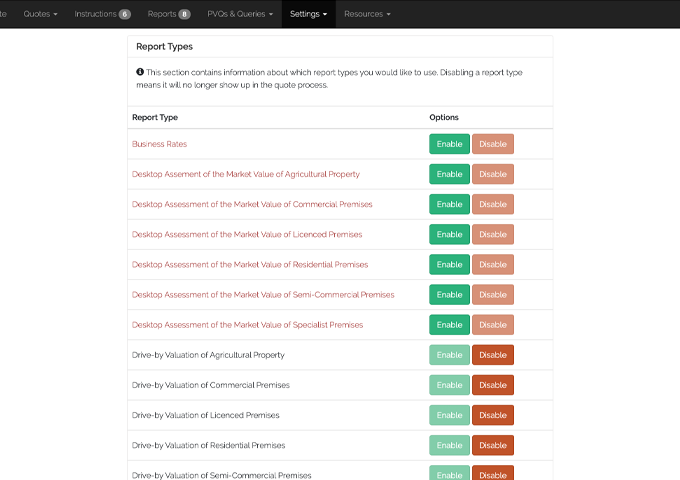Screen dimensions: 680x480
Task: Disable Drive-by Valuation of Agricultural Property
Action: click(x=493, y=355)
